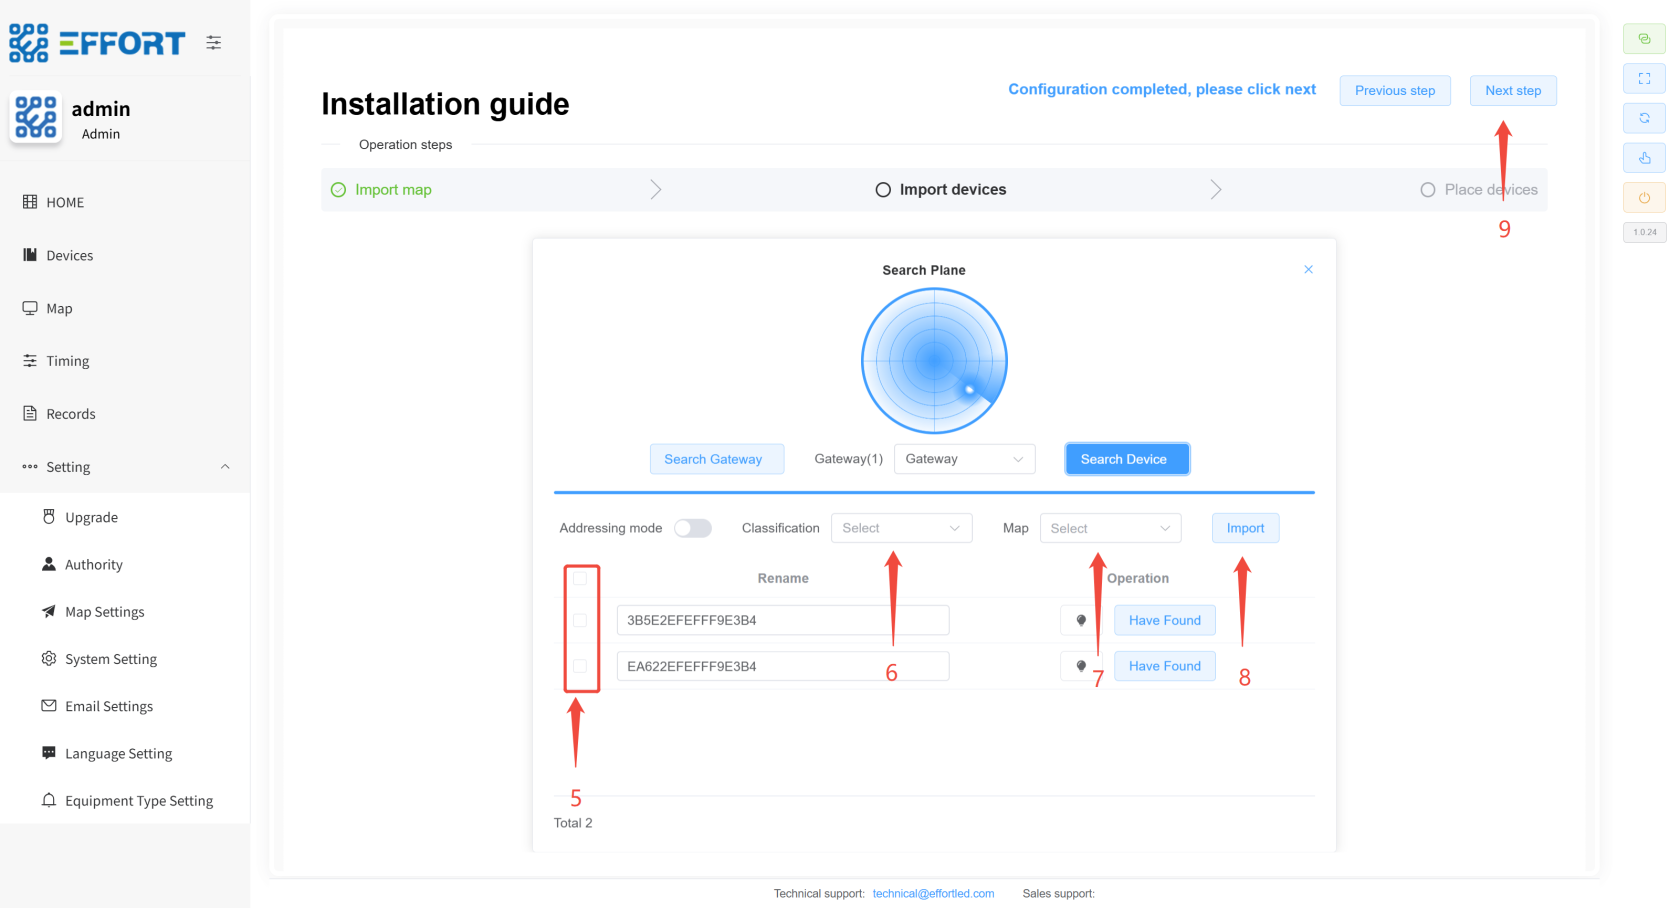The height and width of the screenshot is (908, 1680).
Task: Tick checkbox for device 3B5E2EFEFFFF9E3B4
Action: click(x=580, y=620)
